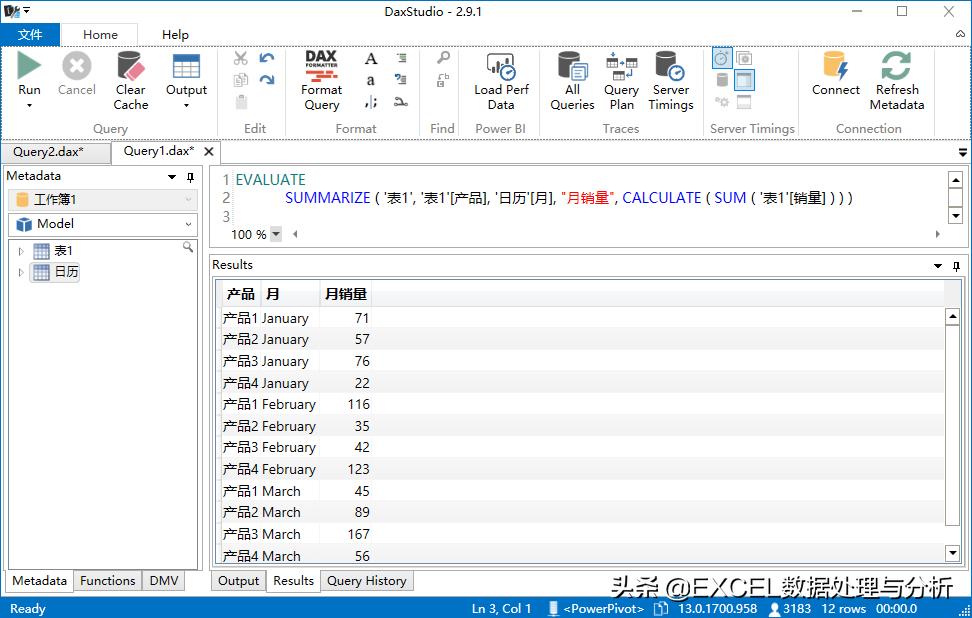Viewport: 972px width, 618px height.
Task: Open the 文件 menu
Action: click(x=30, y=35)
